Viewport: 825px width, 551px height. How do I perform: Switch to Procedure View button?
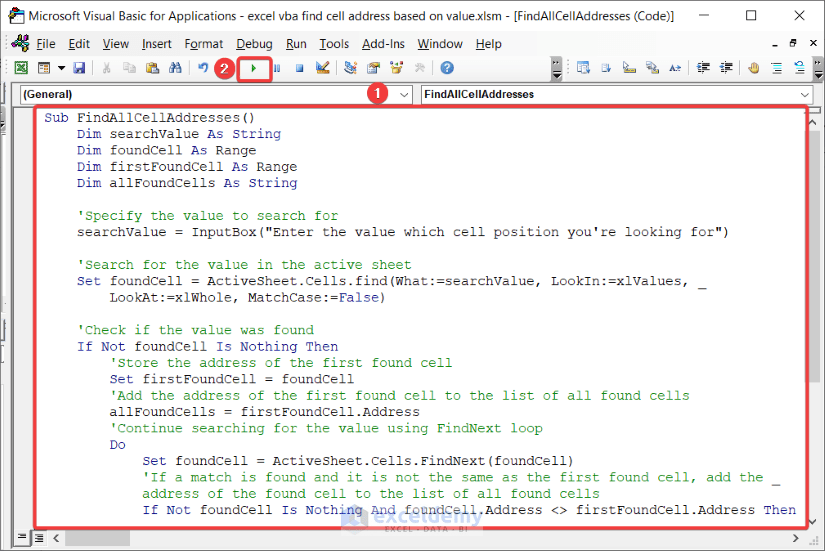coord(22,537)
